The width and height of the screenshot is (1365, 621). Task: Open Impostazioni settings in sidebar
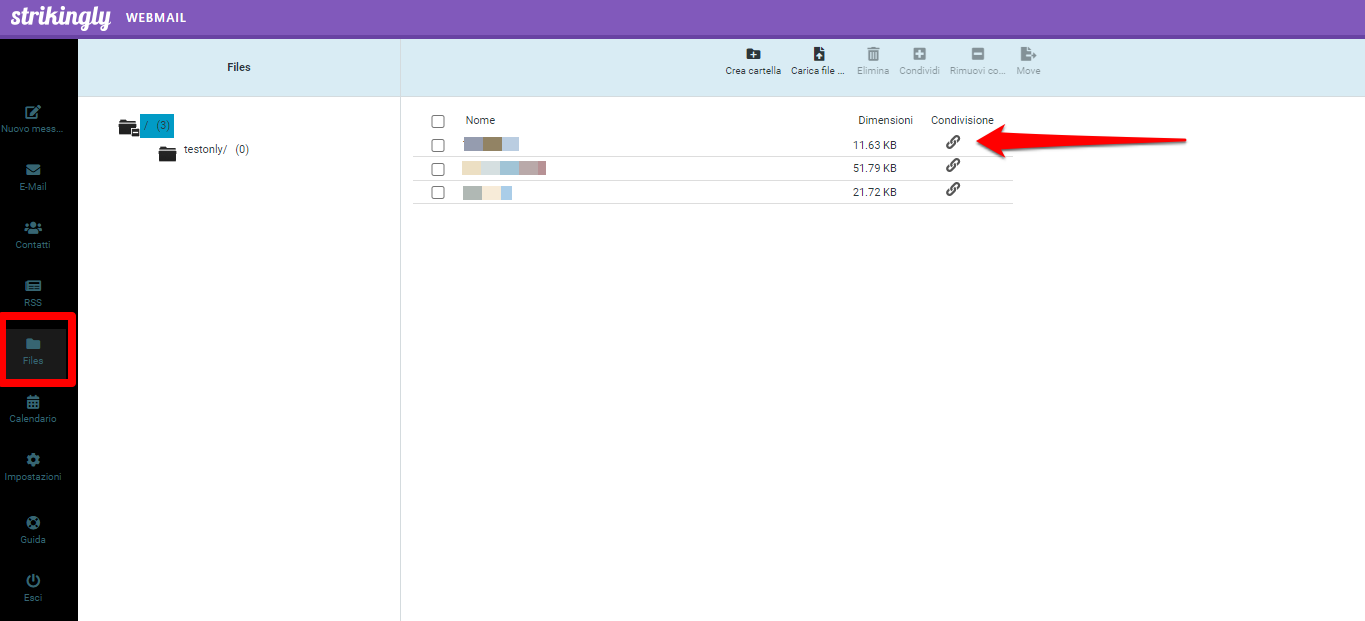(33, 467)
